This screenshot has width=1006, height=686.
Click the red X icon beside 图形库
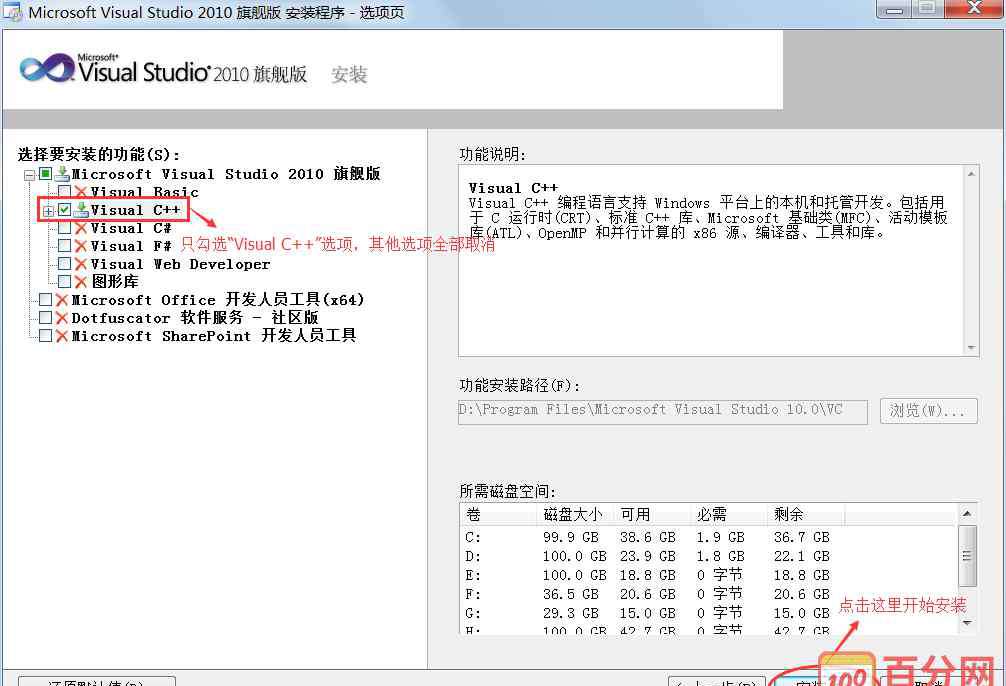point(81,282)
